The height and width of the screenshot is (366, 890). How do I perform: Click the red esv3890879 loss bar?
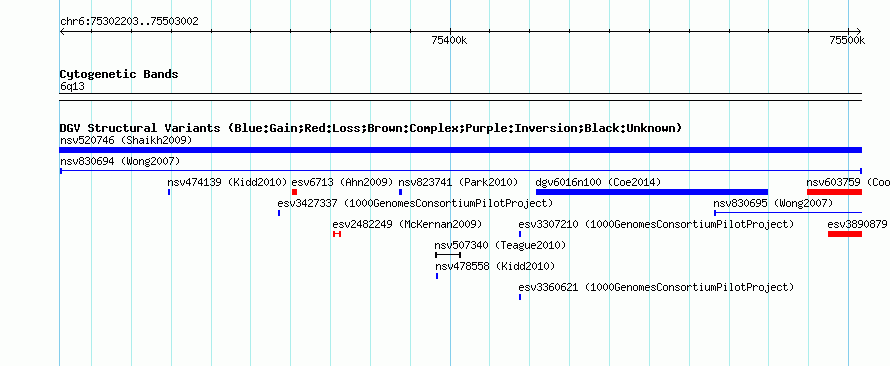pyautogui.click(x=845, y=234)
